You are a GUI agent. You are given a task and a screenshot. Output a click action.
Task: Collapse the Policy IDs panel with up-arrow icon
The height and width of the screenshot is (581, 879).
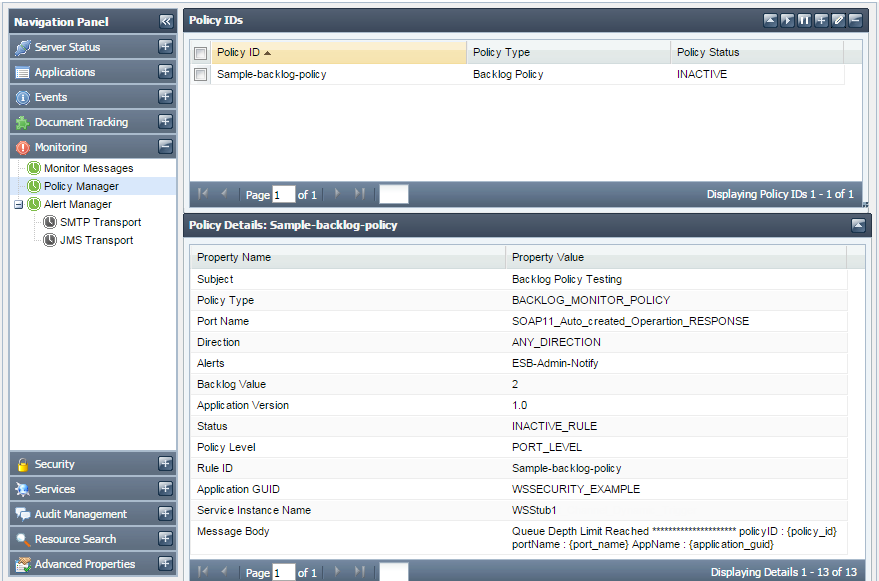[x=770, y=20]
